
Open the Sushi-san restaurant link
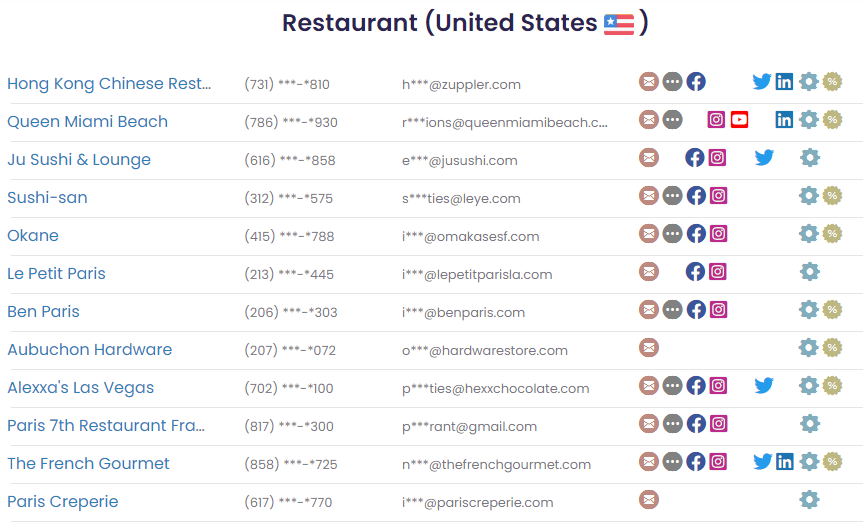tap(47, 198)
